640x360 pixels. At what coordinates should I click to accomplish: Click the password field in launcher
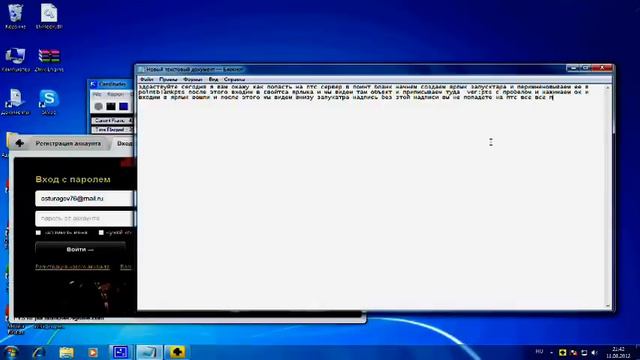[85, 218]
